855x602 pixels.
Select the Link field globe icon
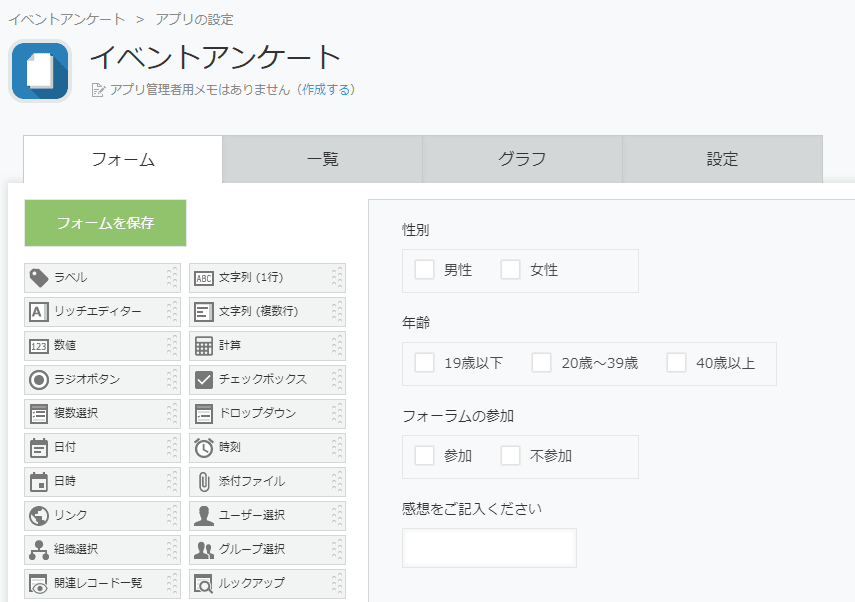[39, 516]
